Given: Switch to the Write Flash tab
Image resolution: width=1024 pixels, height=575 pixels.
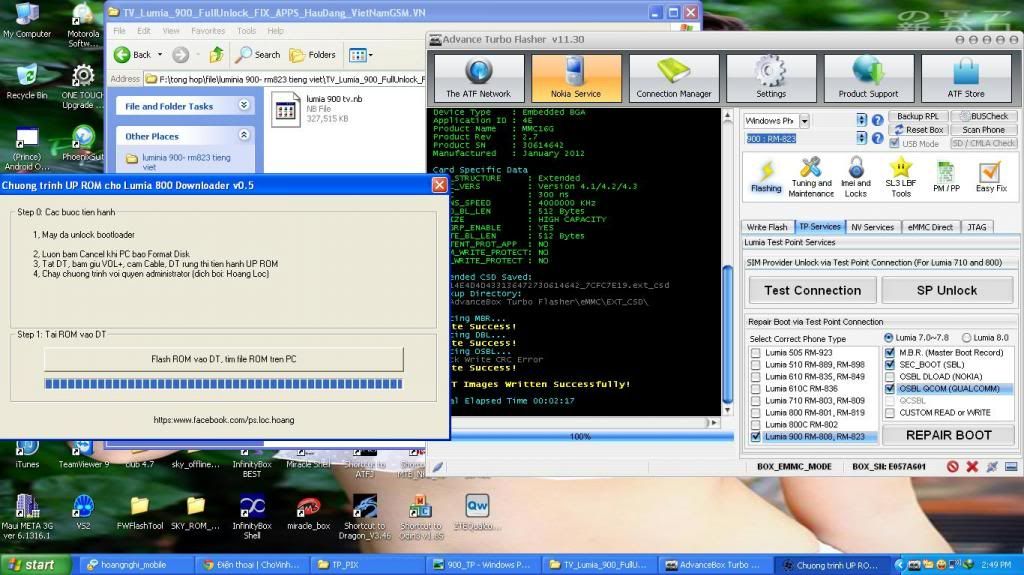Looking at the screenshot, I should coord(767,227).
